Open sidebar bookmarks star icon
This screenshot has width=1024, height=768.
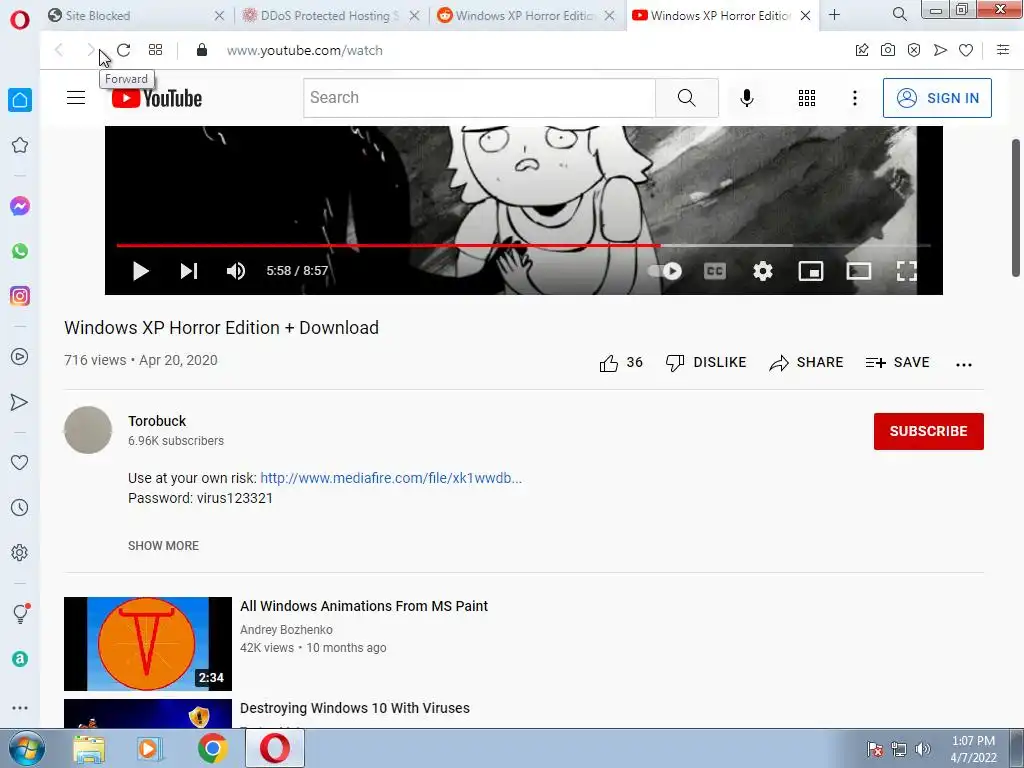pos(20,145)
